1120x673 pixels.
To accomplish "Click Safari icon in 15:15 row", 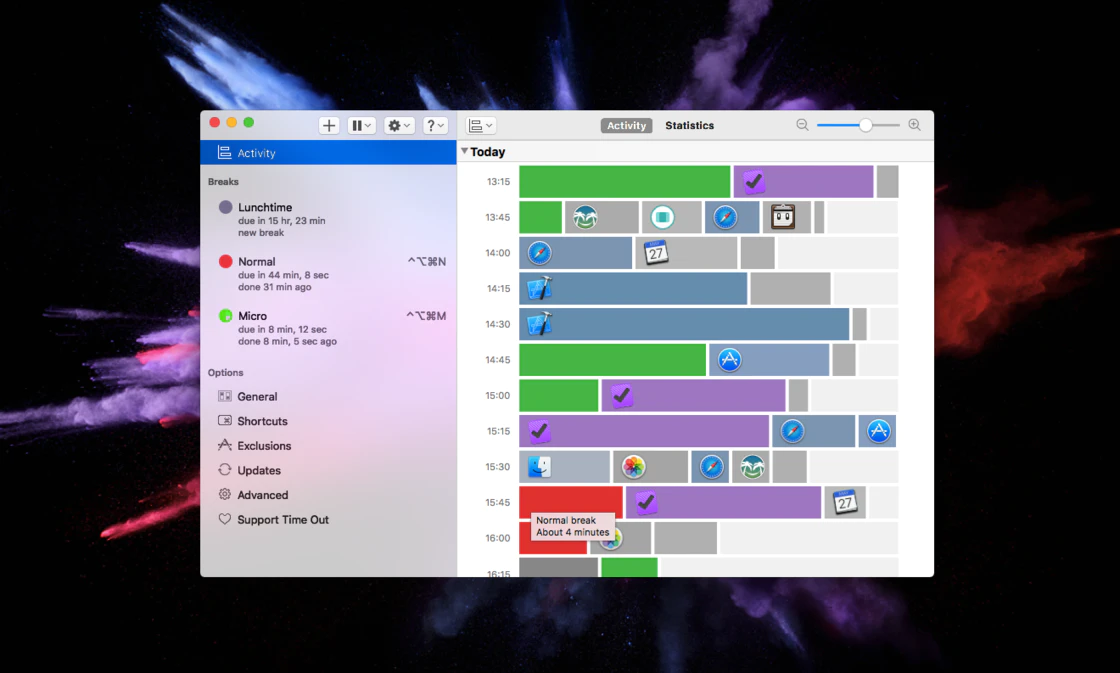I will point(792,431).
